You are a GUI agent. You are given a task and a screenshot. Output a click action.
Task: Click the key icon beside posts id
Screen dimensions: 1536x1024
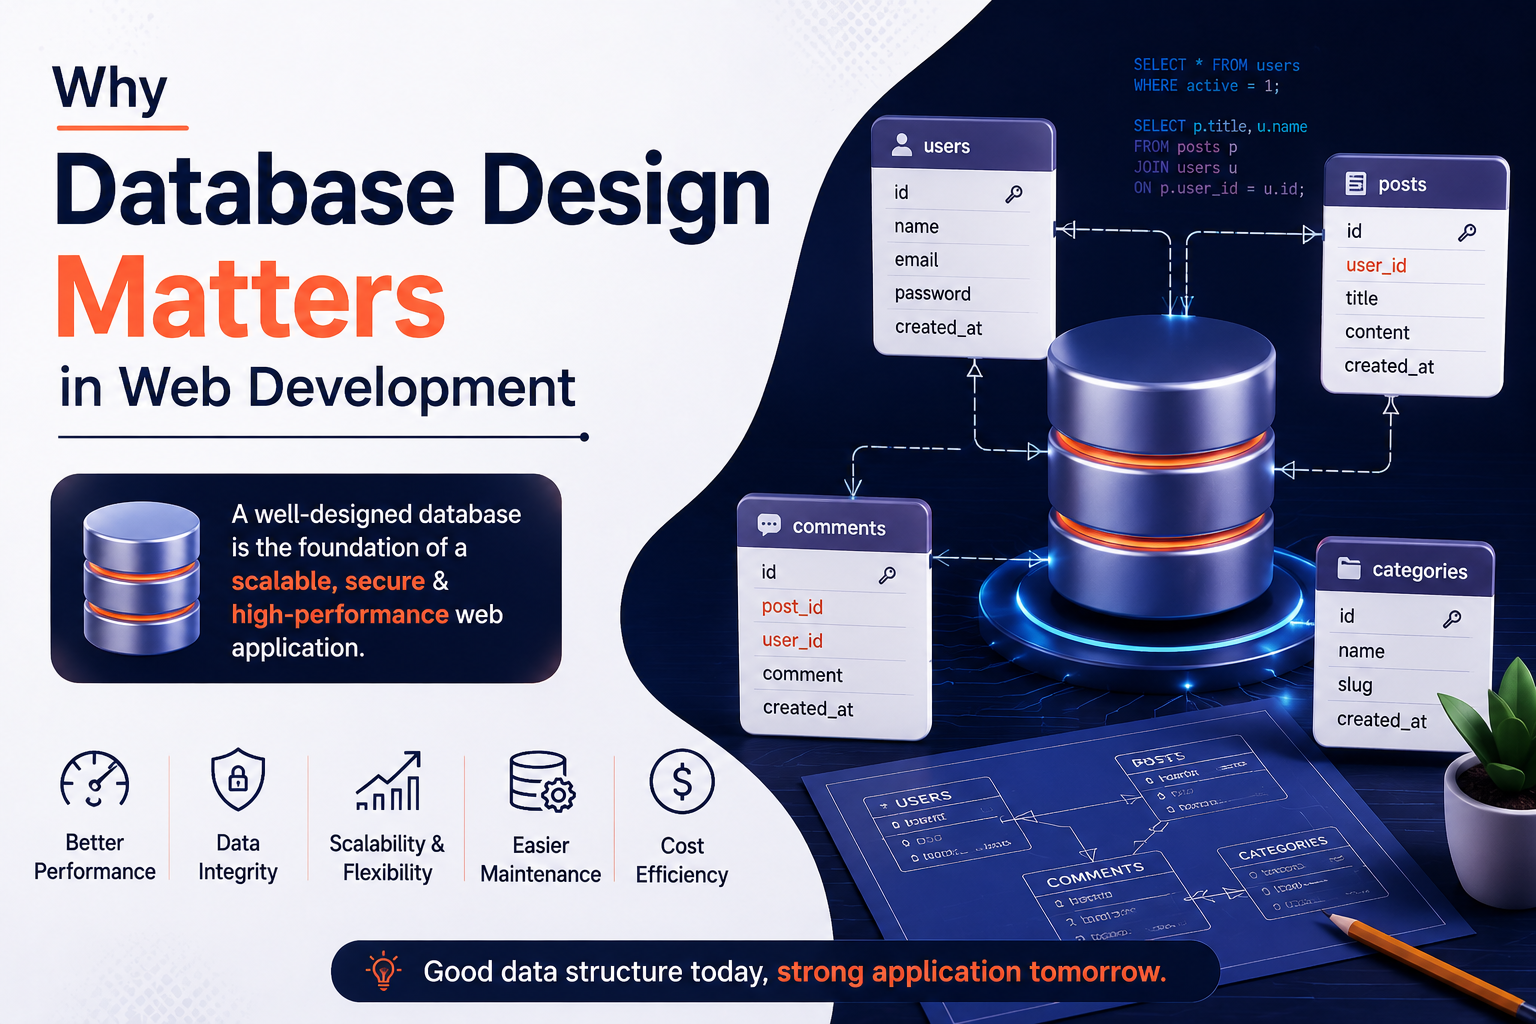click(1467, 233)
